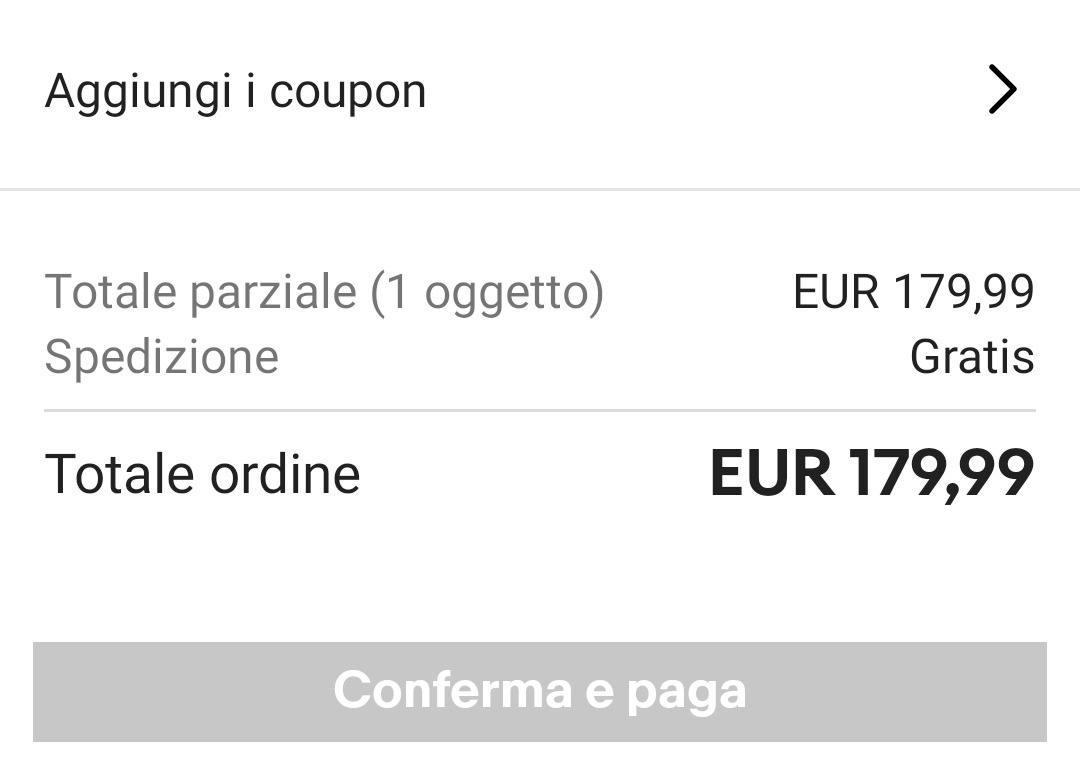Tap the "Aggiungi i coupon" label
This screenshot has height=780, width=1080.
236,92
